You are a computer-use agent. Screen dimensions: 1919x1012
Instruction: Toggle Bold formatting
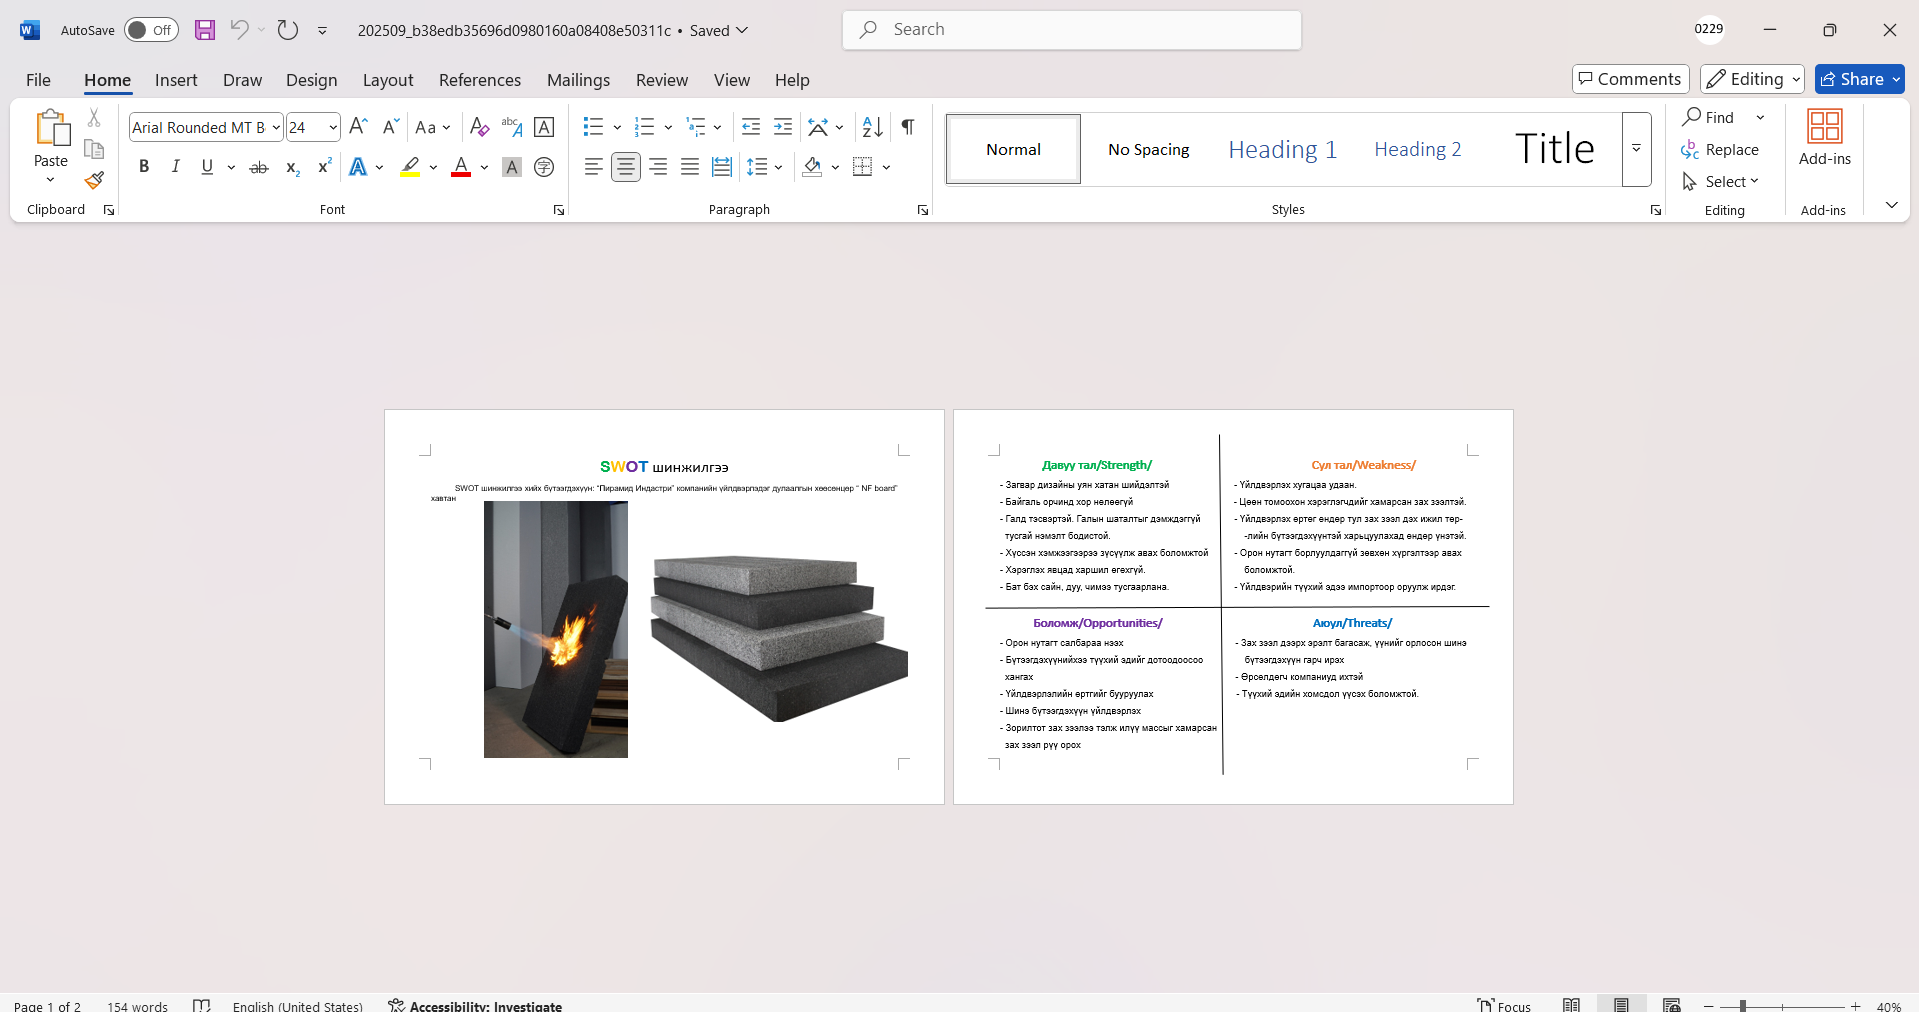pos(144,167)
